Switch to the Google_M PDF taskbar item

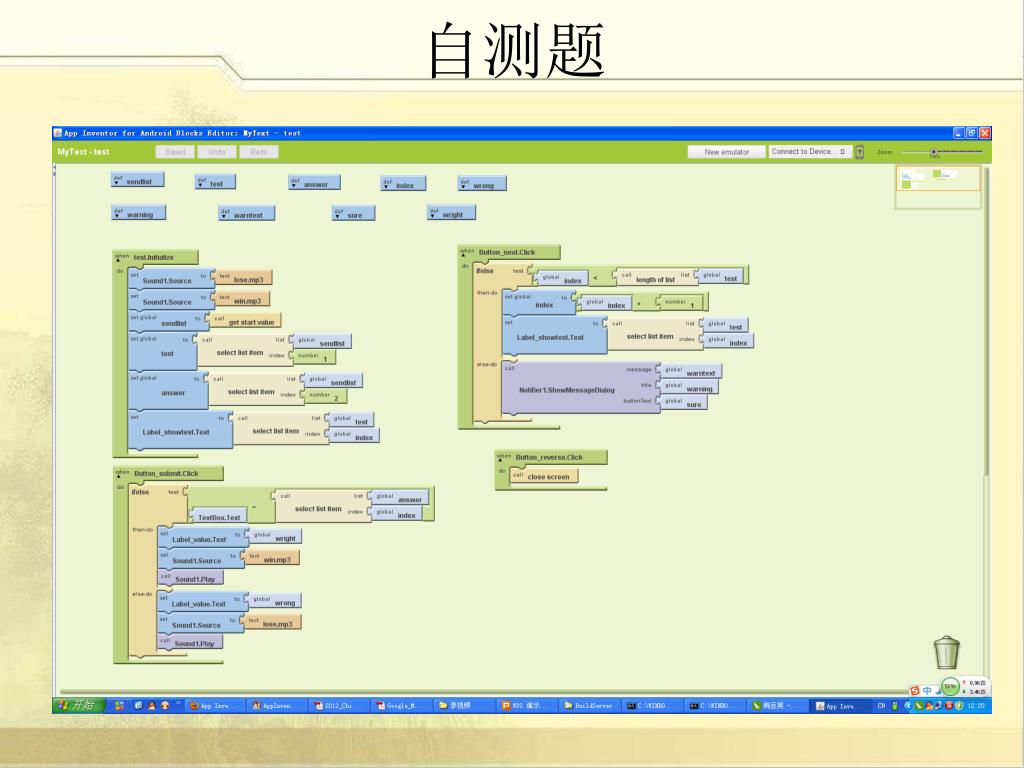[x=401, y=705]
